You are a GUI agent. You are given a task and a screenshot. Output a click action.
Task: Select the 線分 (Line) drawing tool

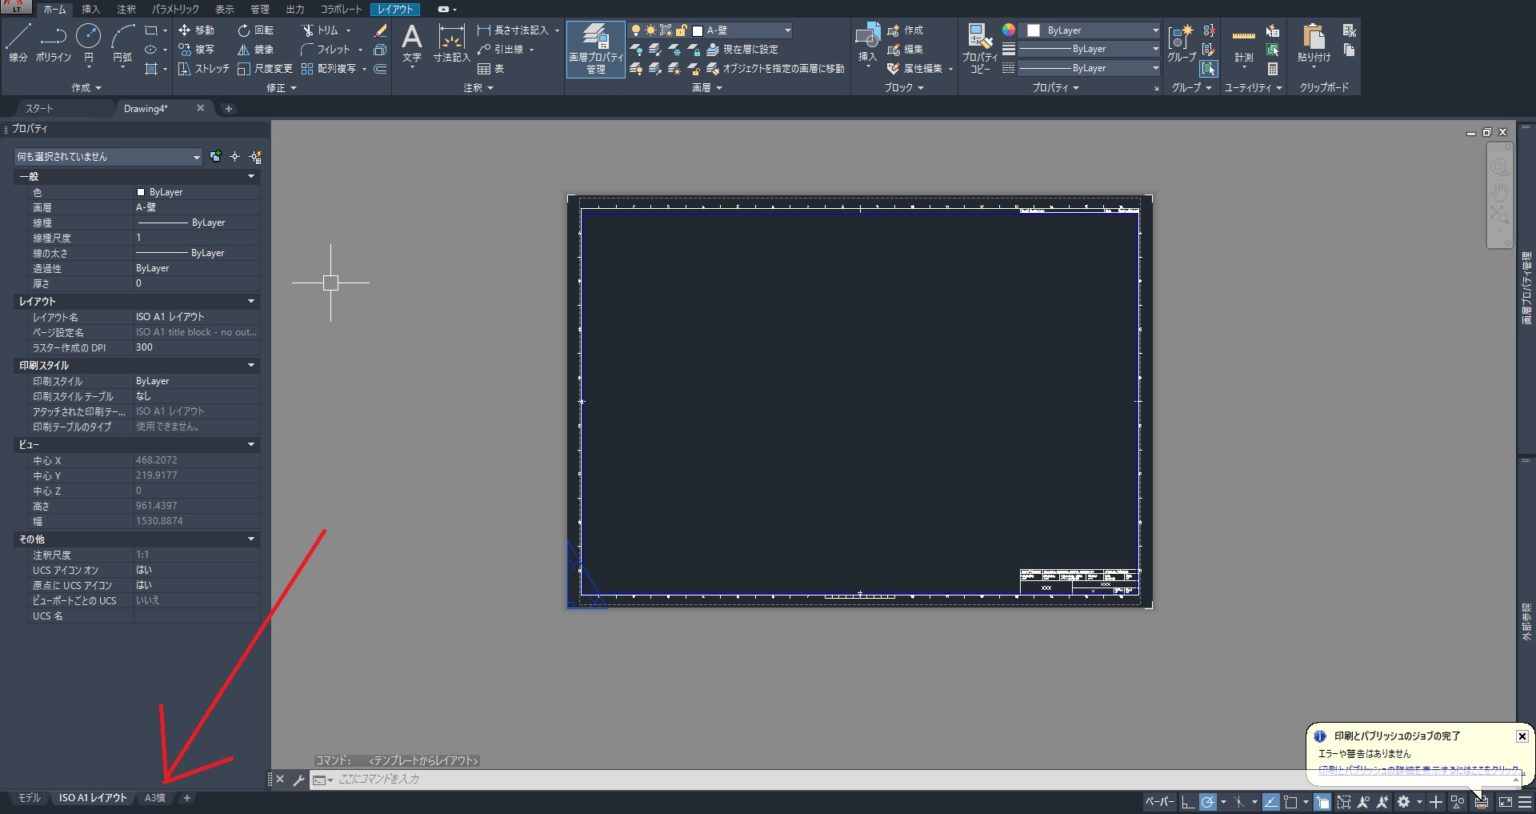(x=18, y=42)
